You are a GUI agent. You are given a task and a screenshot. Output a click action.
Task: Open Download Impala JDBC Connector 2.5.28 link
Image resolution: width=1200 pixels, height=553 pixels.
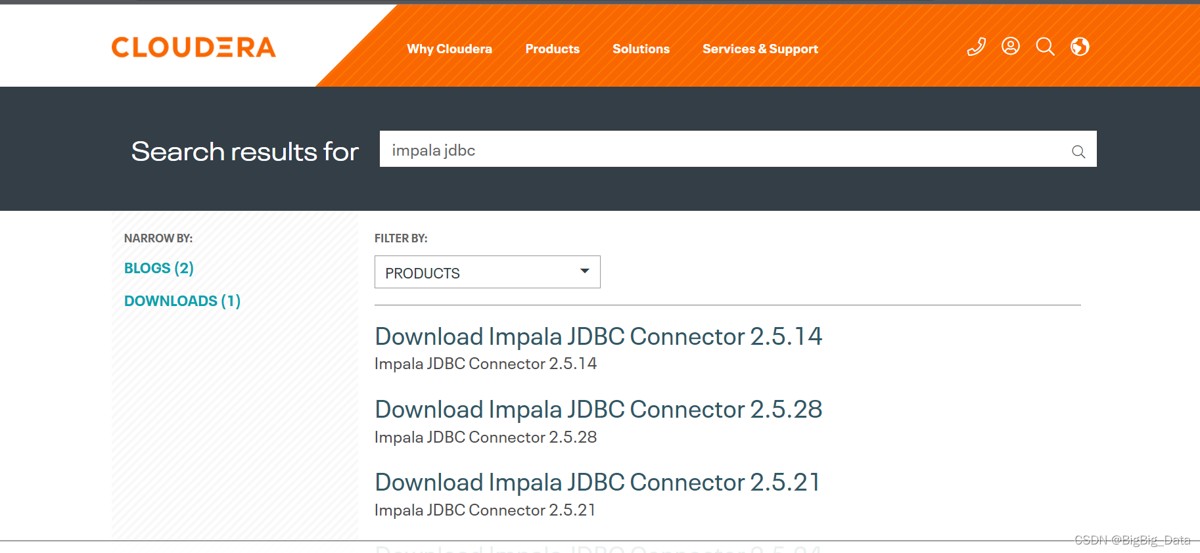[598, 409]
